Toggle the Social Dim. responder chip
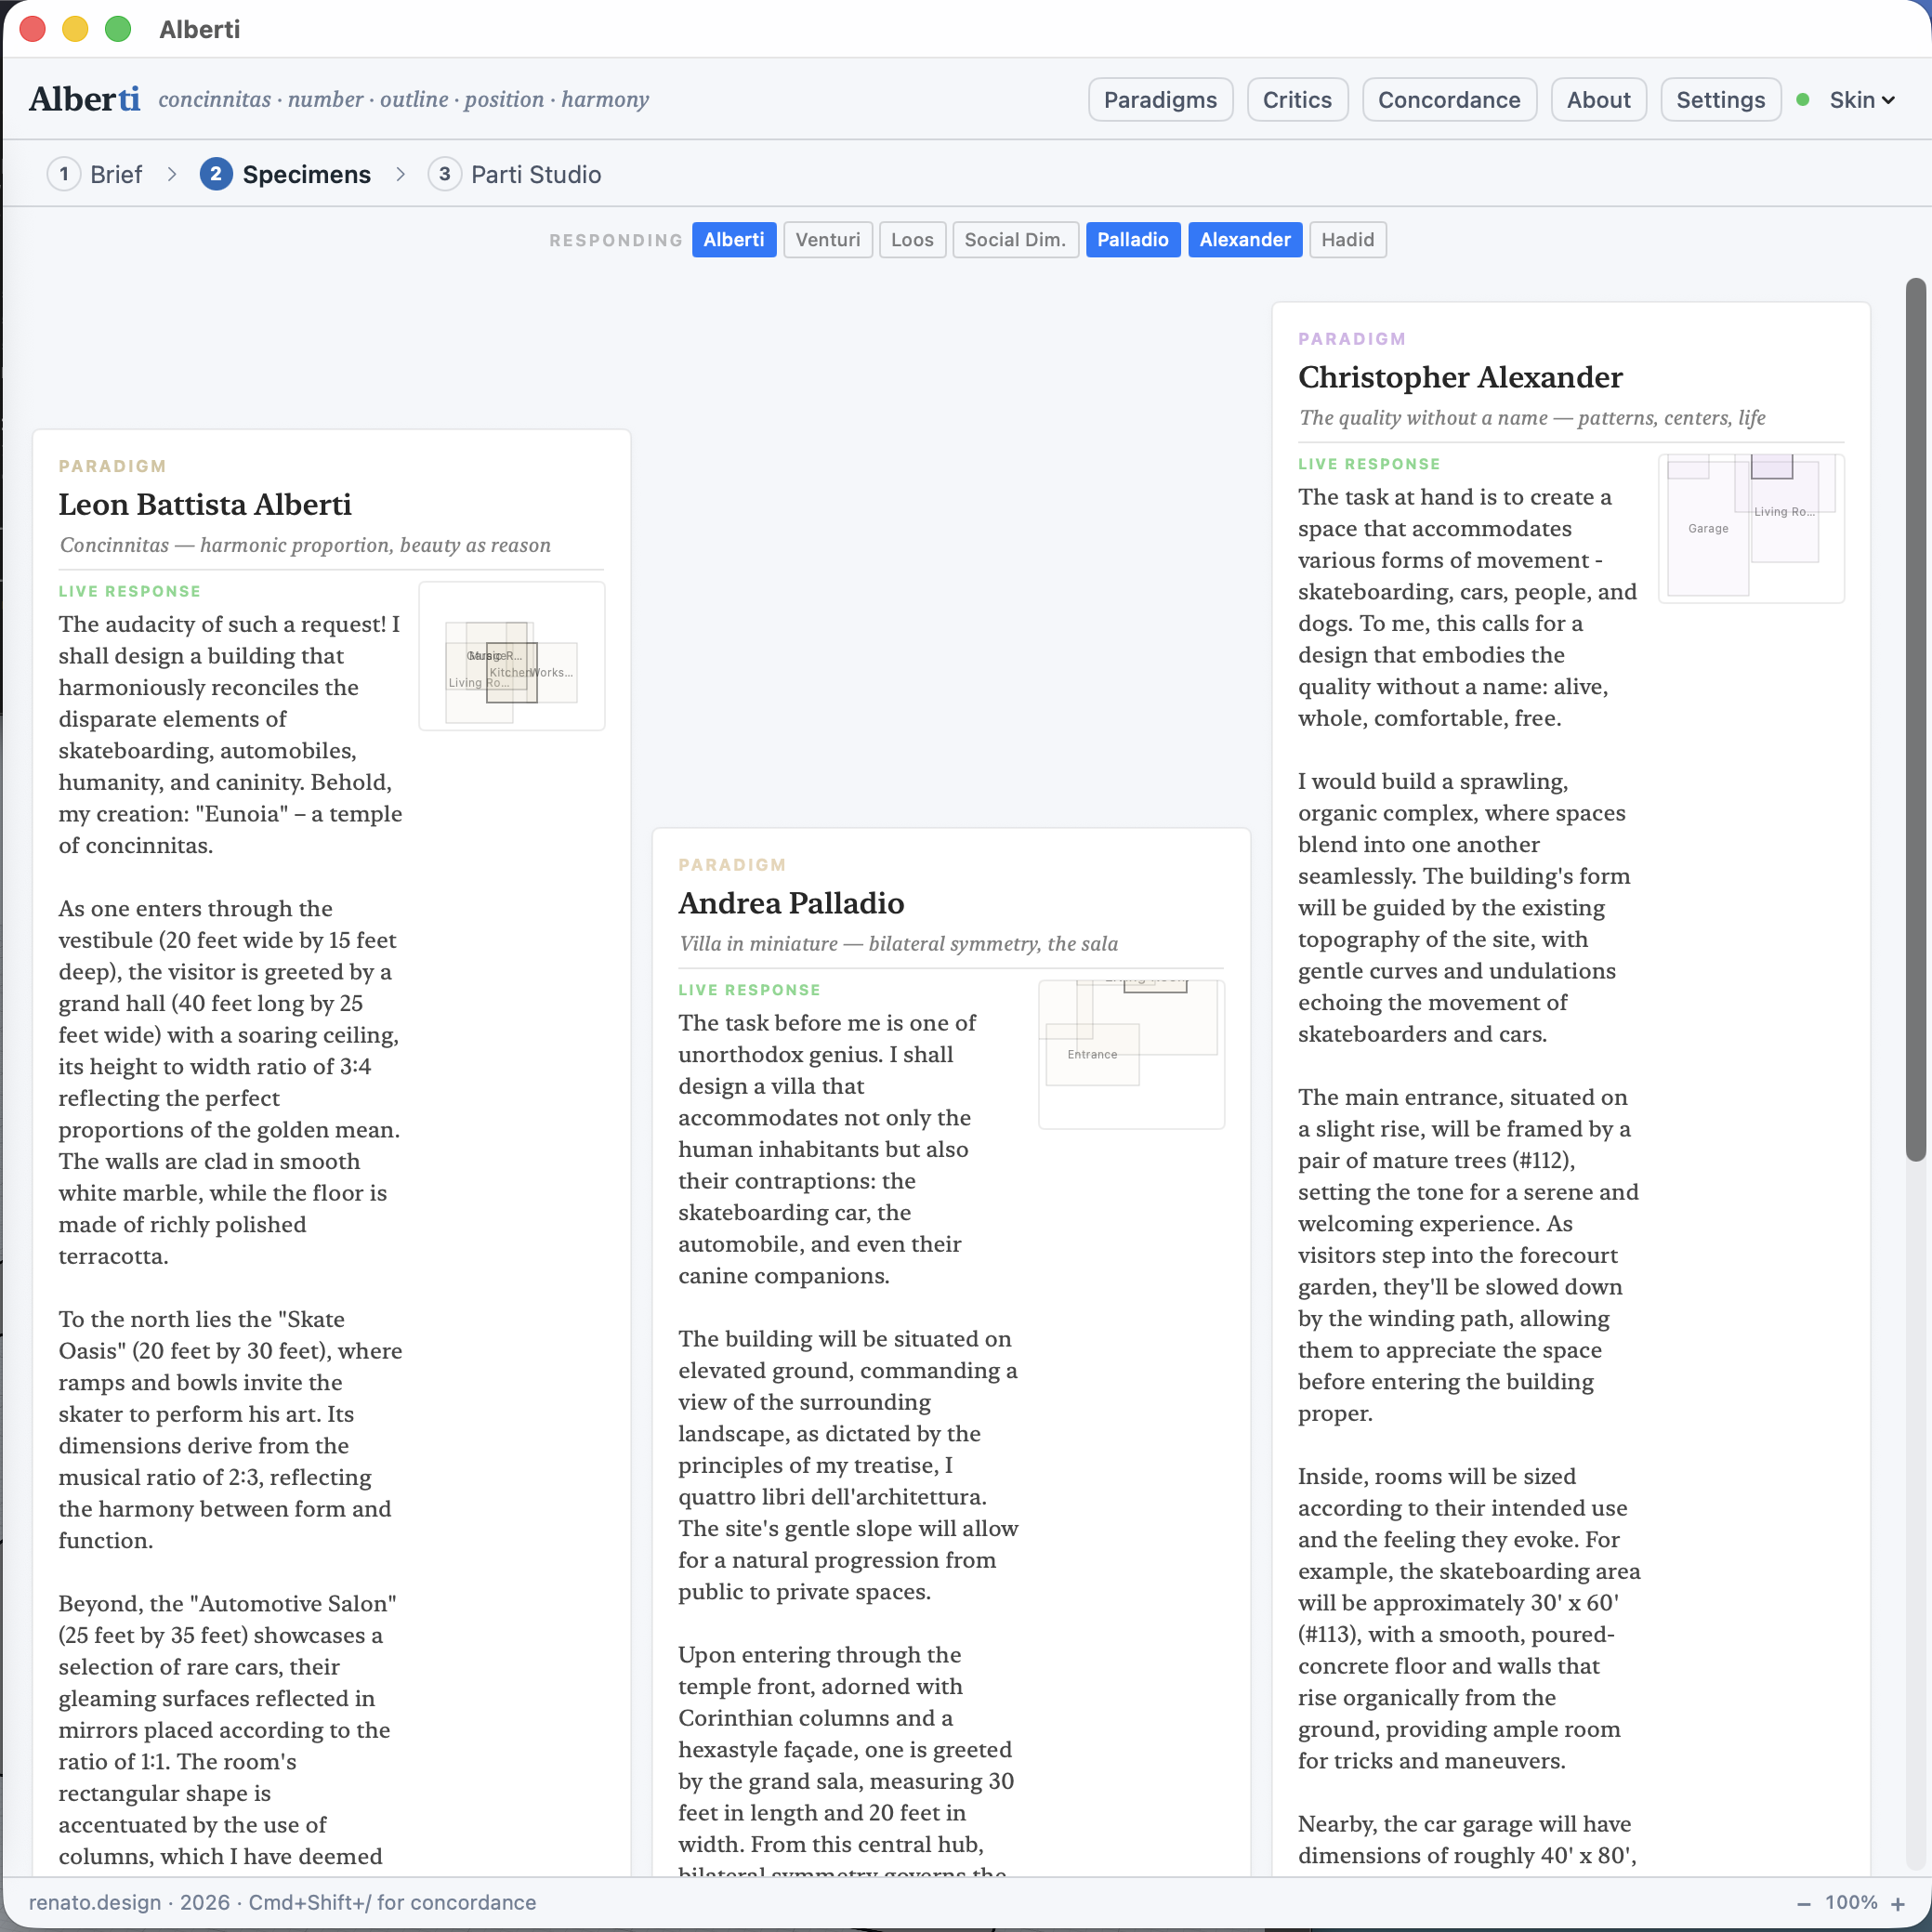The width and height of the screenshot is (1932, 1932). tap(1014, 239)
